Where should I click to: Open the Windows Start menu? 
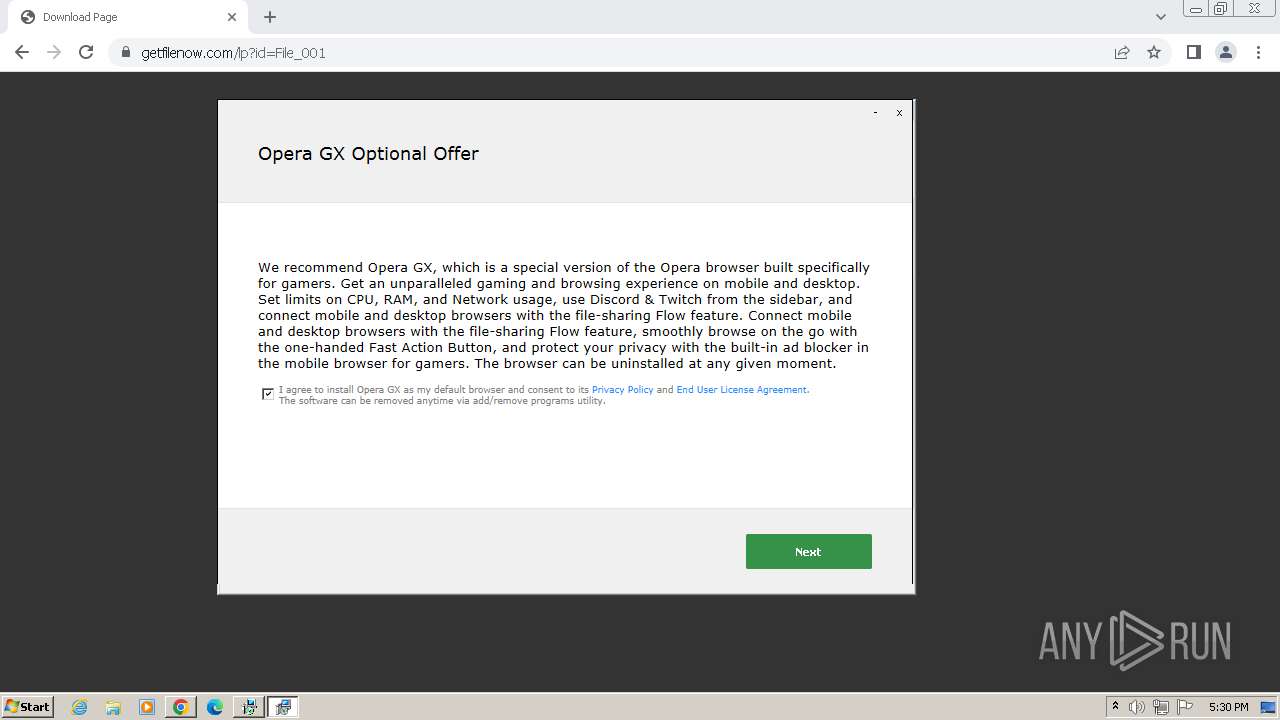pyautogui.click(x=28, y=706)
